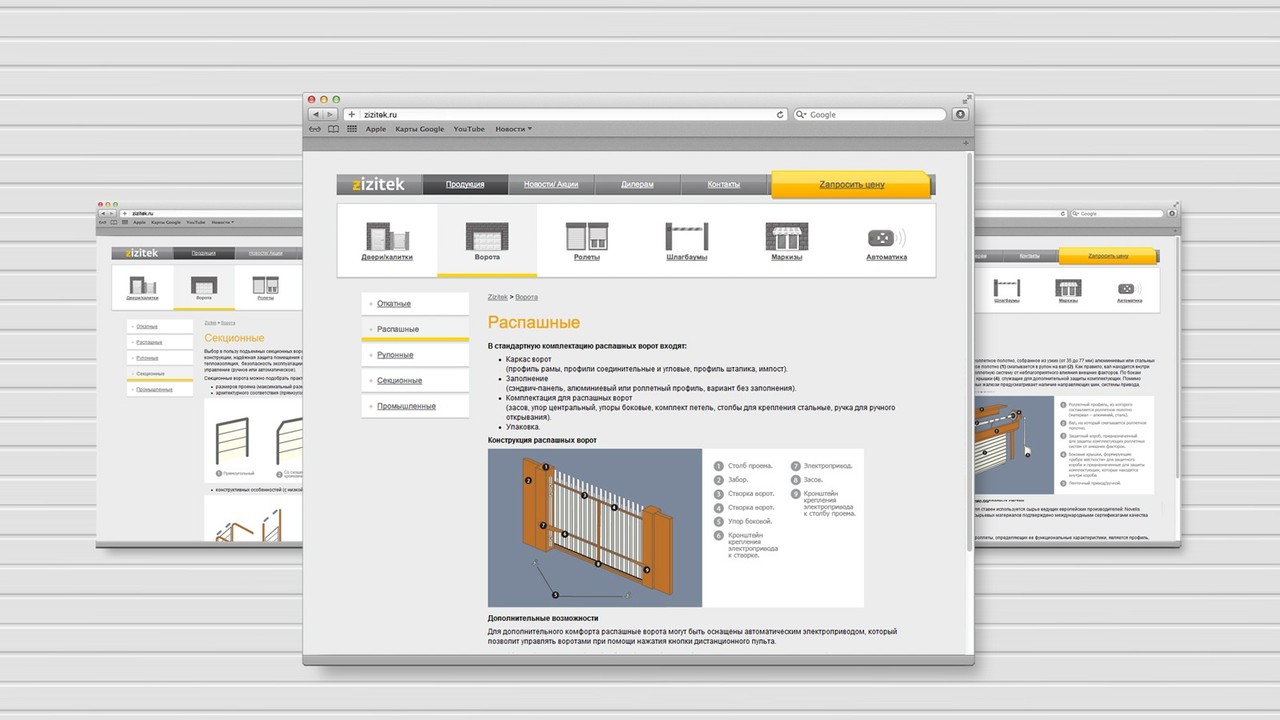Open Top Sites grid icon in front browser
The width and height of the screenshot is (1280, 720).
point(351,129)
